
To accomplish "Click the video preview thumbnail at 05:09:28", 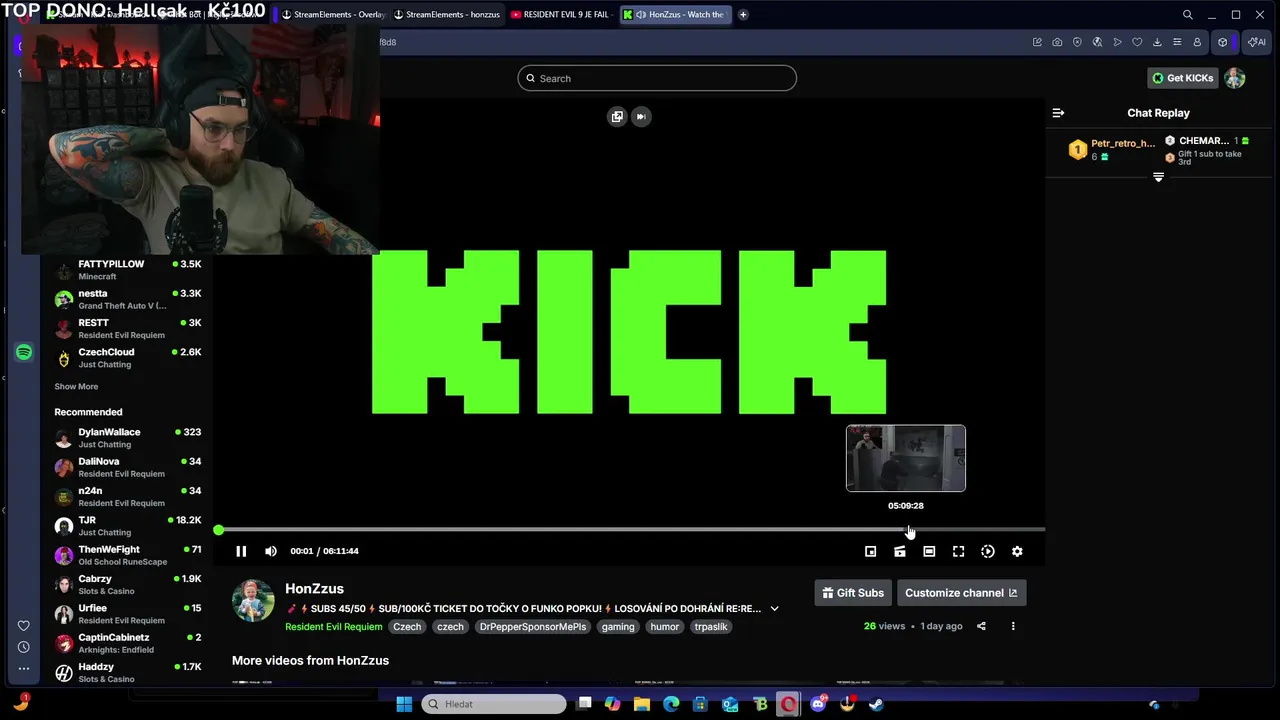I will [906, 458].
